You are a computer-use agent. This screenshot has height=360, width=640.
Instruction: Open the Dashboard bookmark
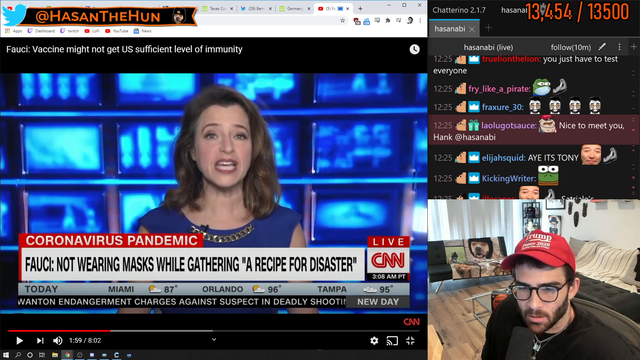click(x=41, y=31)
